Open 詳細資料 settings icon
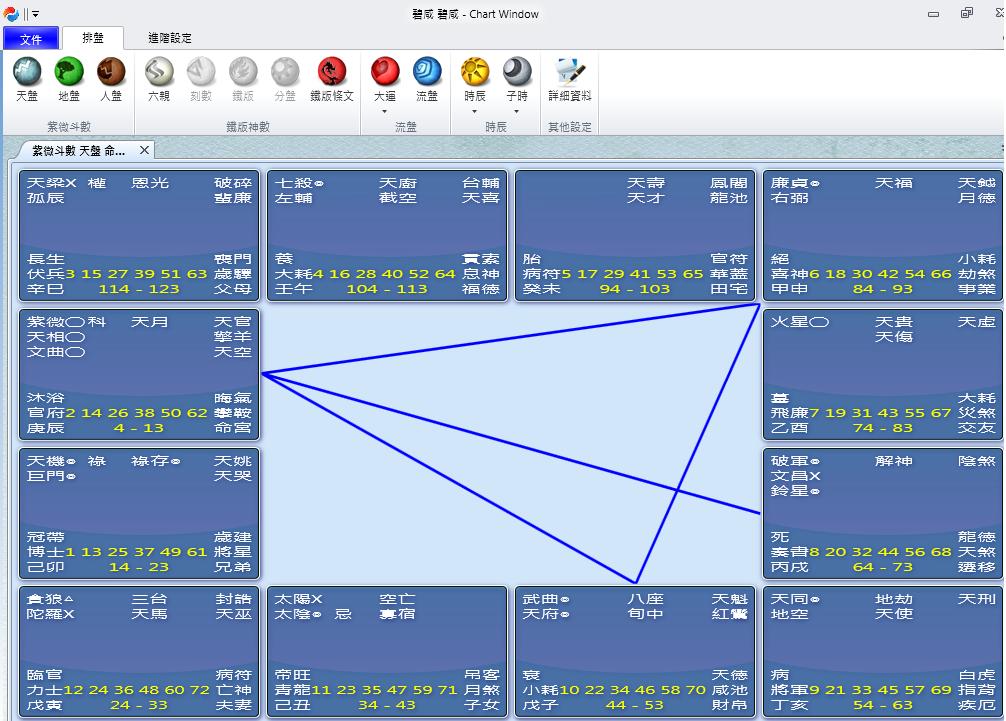The width and height of the screenshot is (1006, 721). click(570, 79)
